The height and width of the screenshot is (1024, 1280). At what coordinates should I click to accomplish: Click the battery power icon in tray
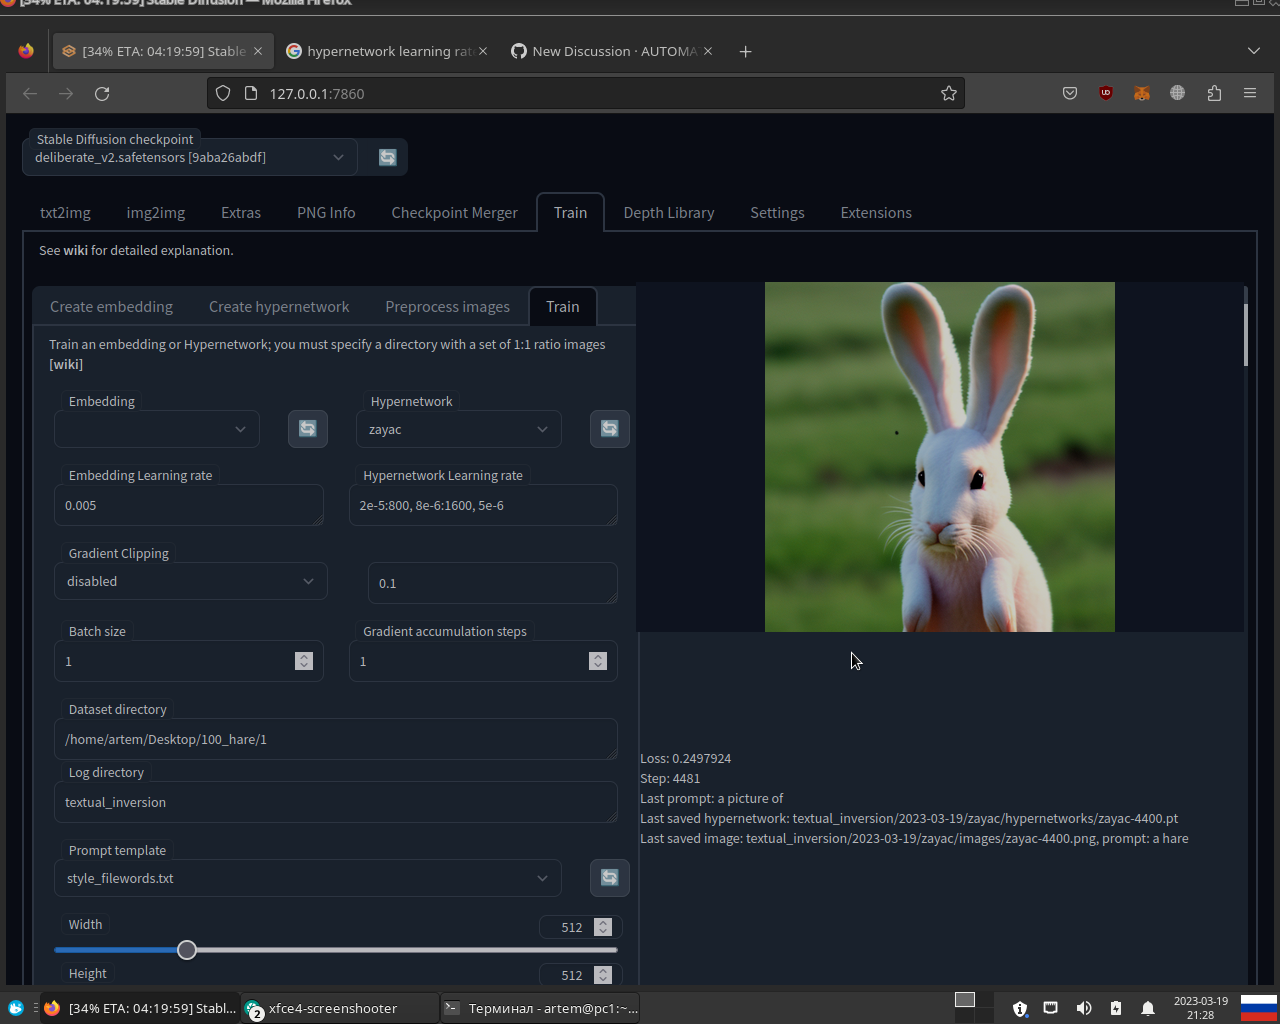[1116, 1008]
